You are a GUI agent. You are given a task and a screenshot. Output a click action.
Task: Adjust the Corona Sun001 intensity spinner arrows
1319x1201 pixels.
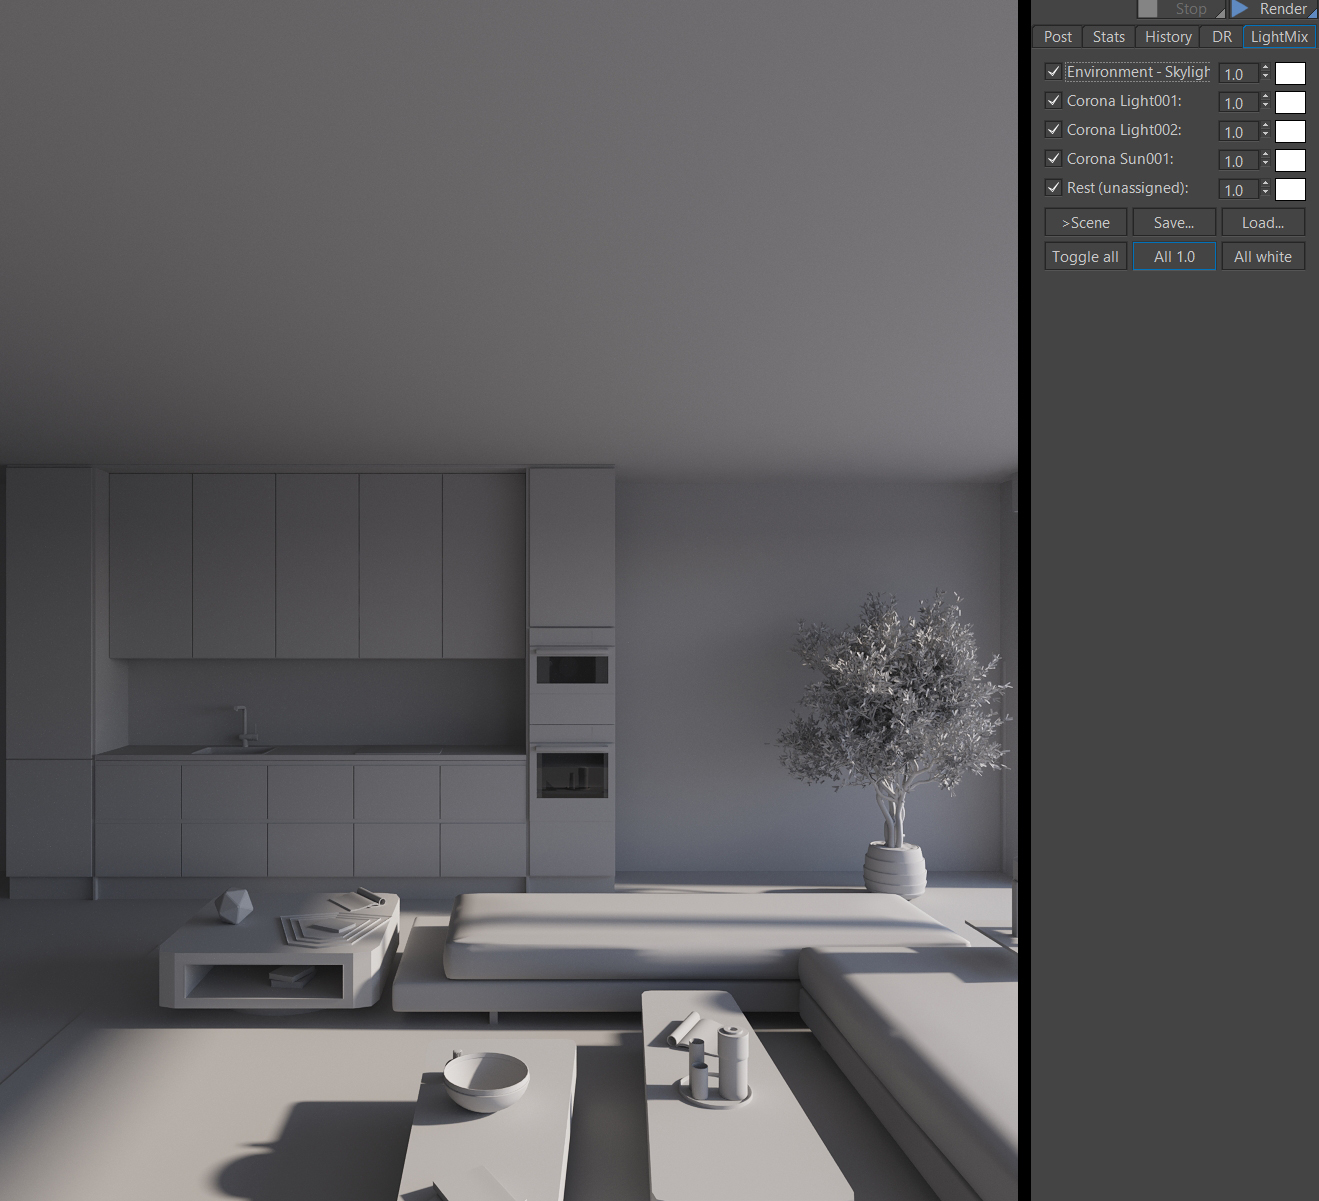pos(1265,160)
